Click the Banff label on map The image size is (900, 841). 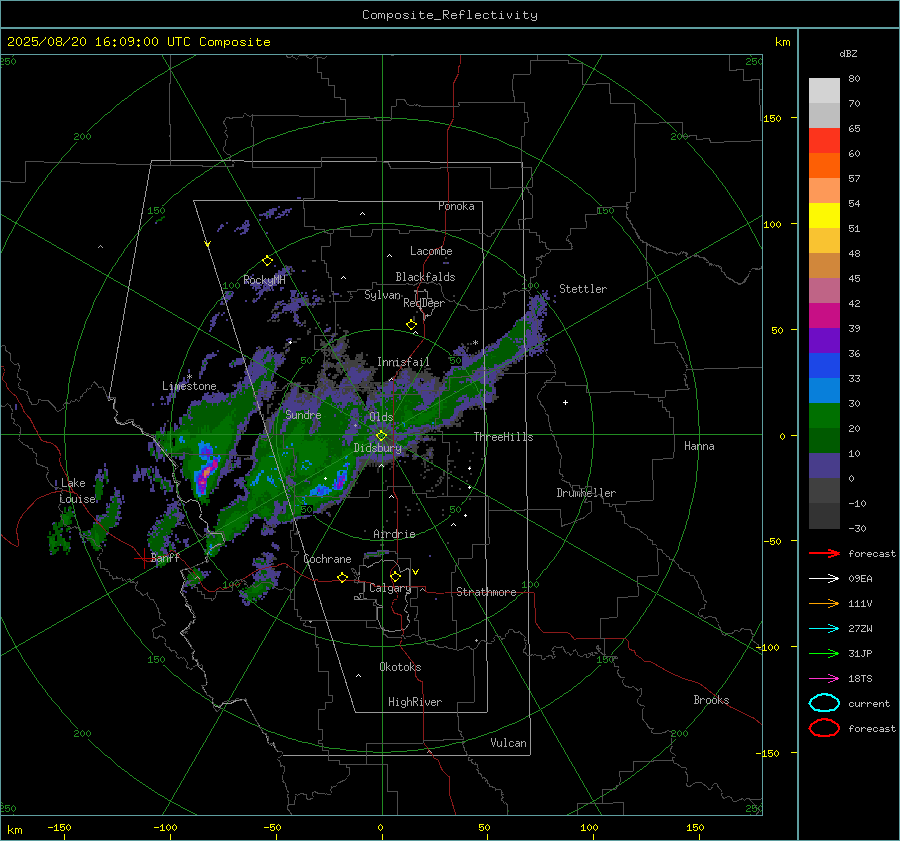point(165,558)
